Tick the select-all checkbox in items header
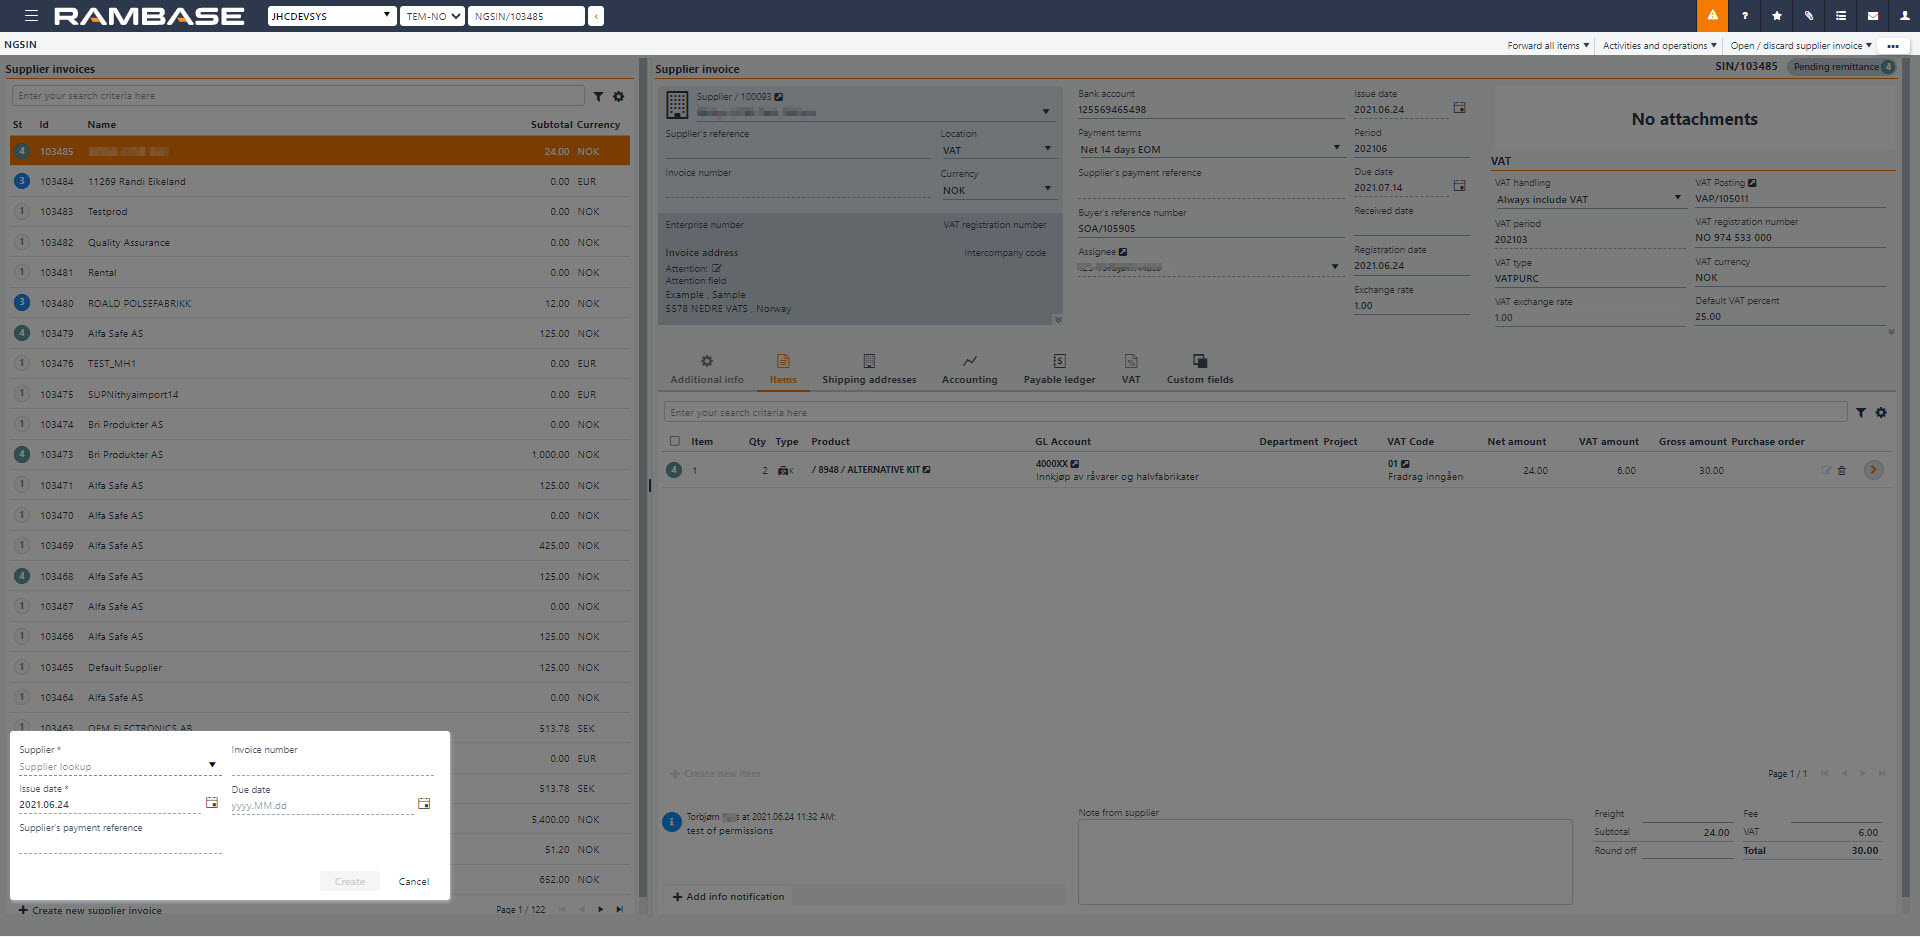This screenshot has width=1920, height=937. click(675, 441)
